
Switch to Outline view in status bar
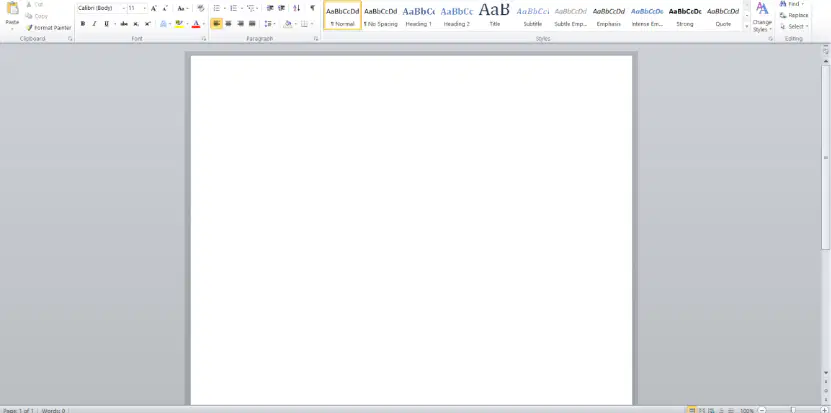click(721, 410)
